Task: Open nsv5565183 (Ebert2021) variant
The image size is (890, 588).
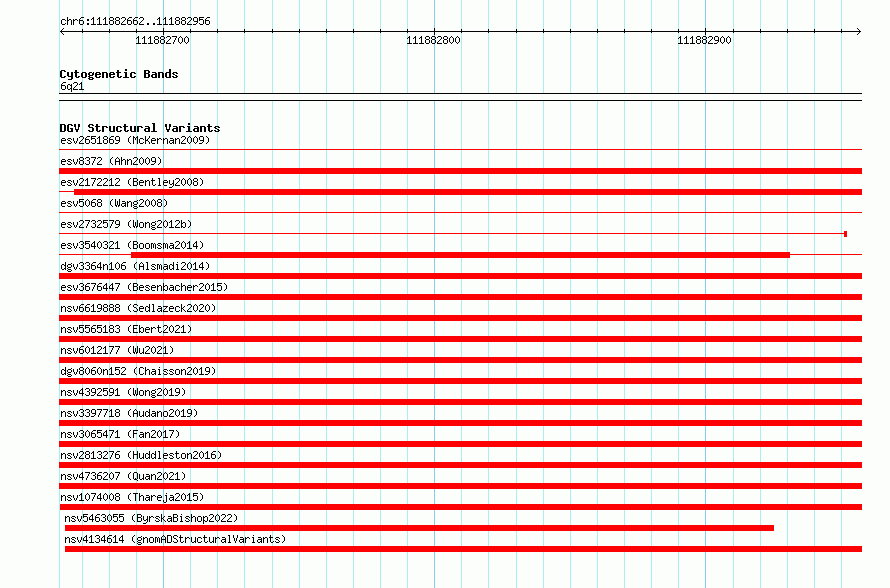Action: click(x=126, y=329)
